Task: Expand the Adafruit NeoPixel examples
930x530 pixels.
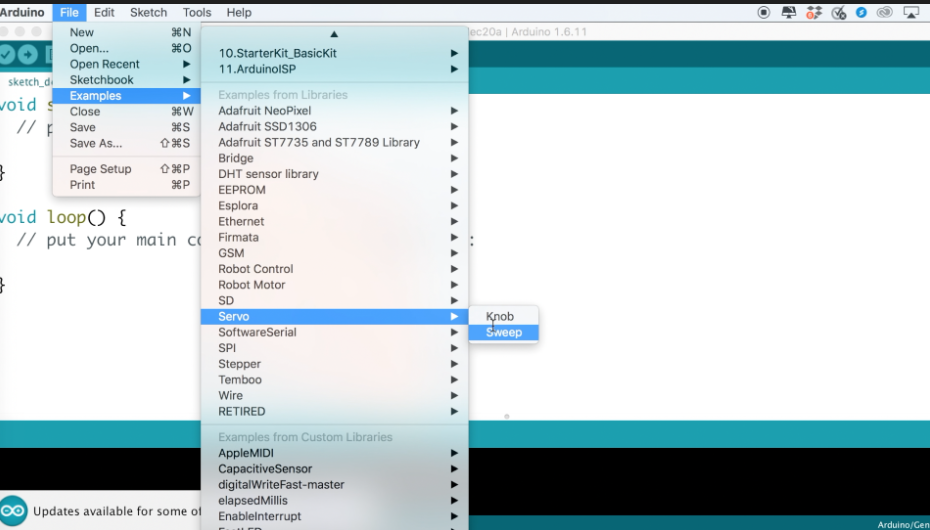Action: (335, 111)
